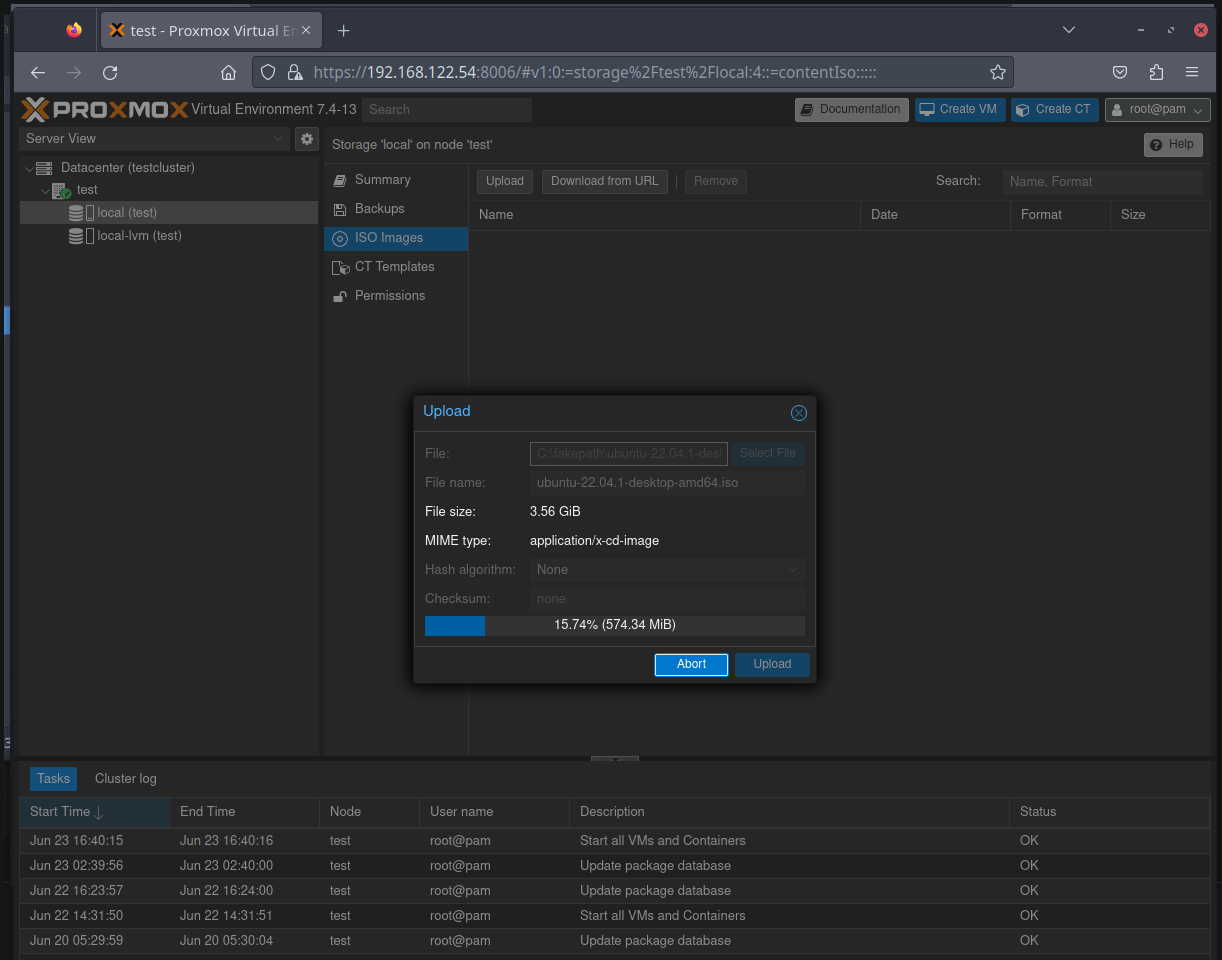The height and width of the screenshot is (960, 1222).
Task: Click the Help button
Action: point(1172,144)
